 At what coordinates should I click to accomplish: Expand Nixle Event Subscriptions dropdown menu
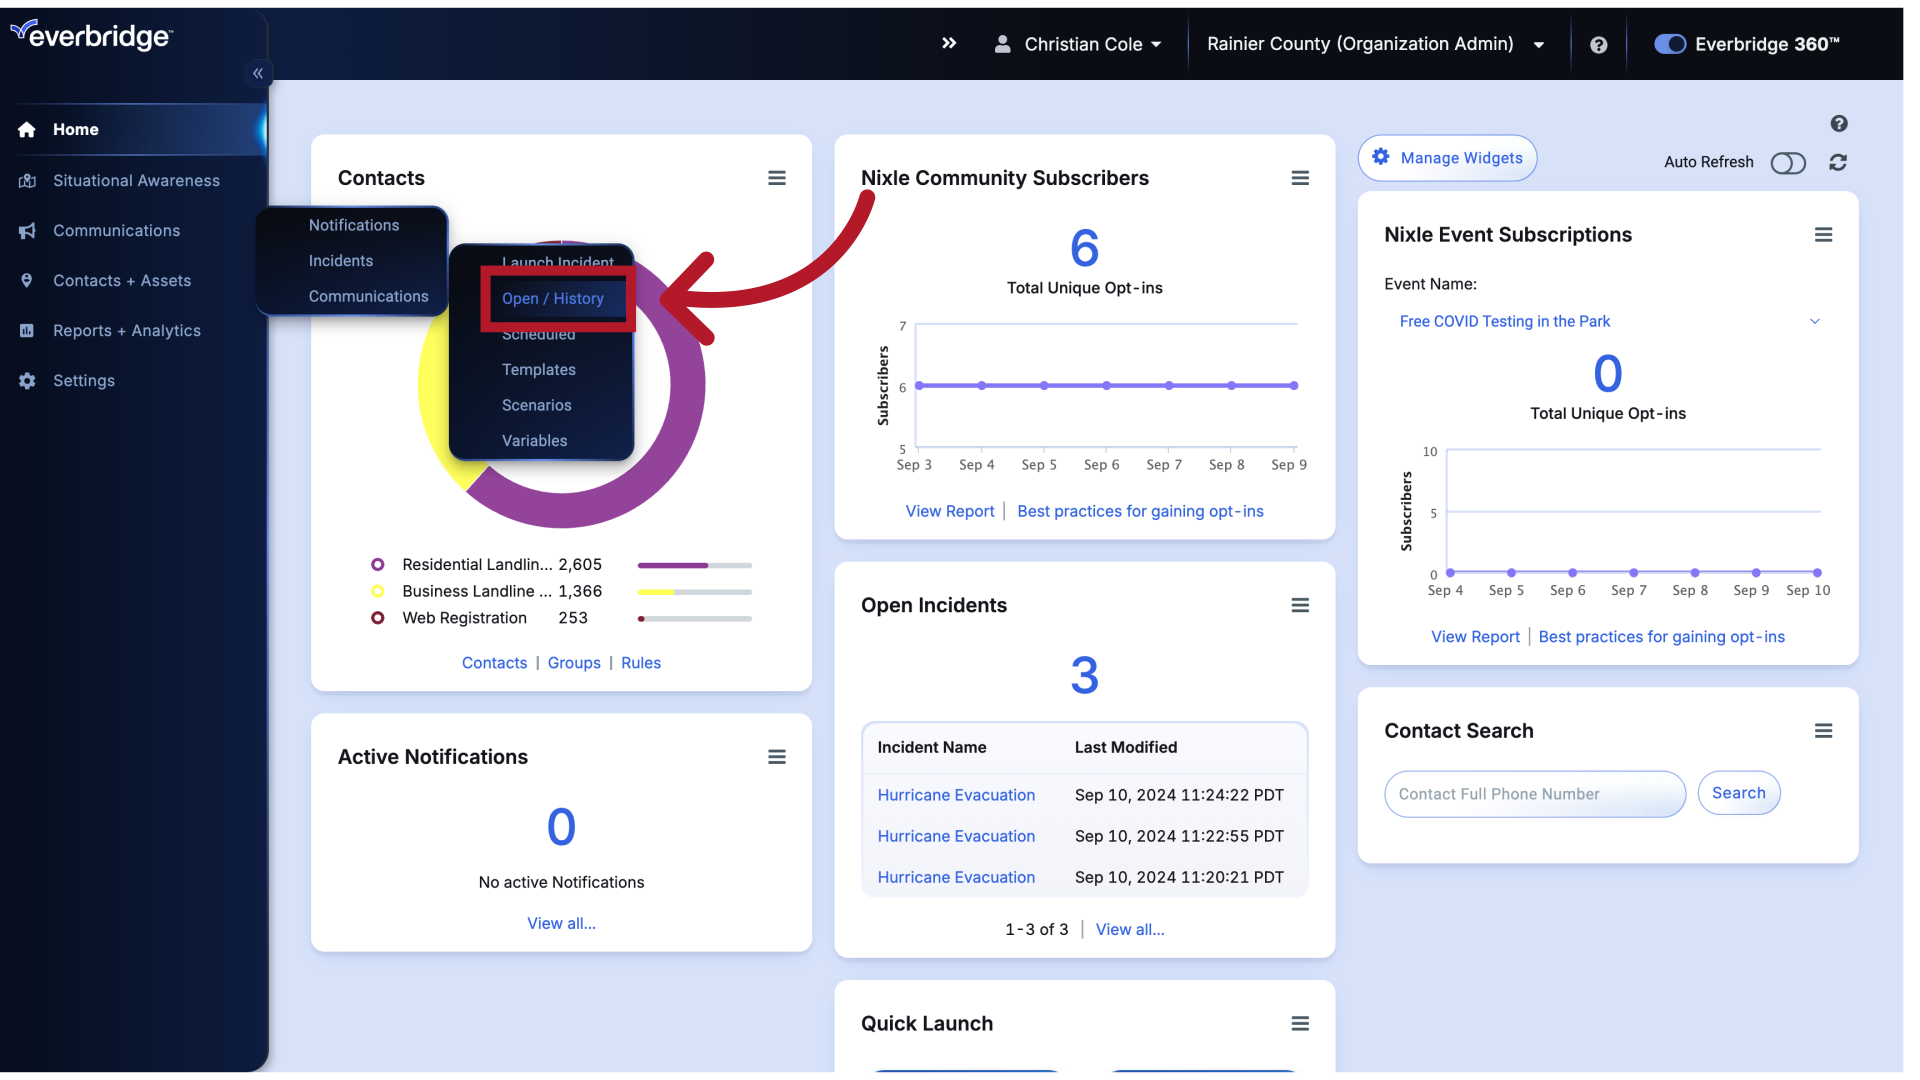pos(1817,322)
